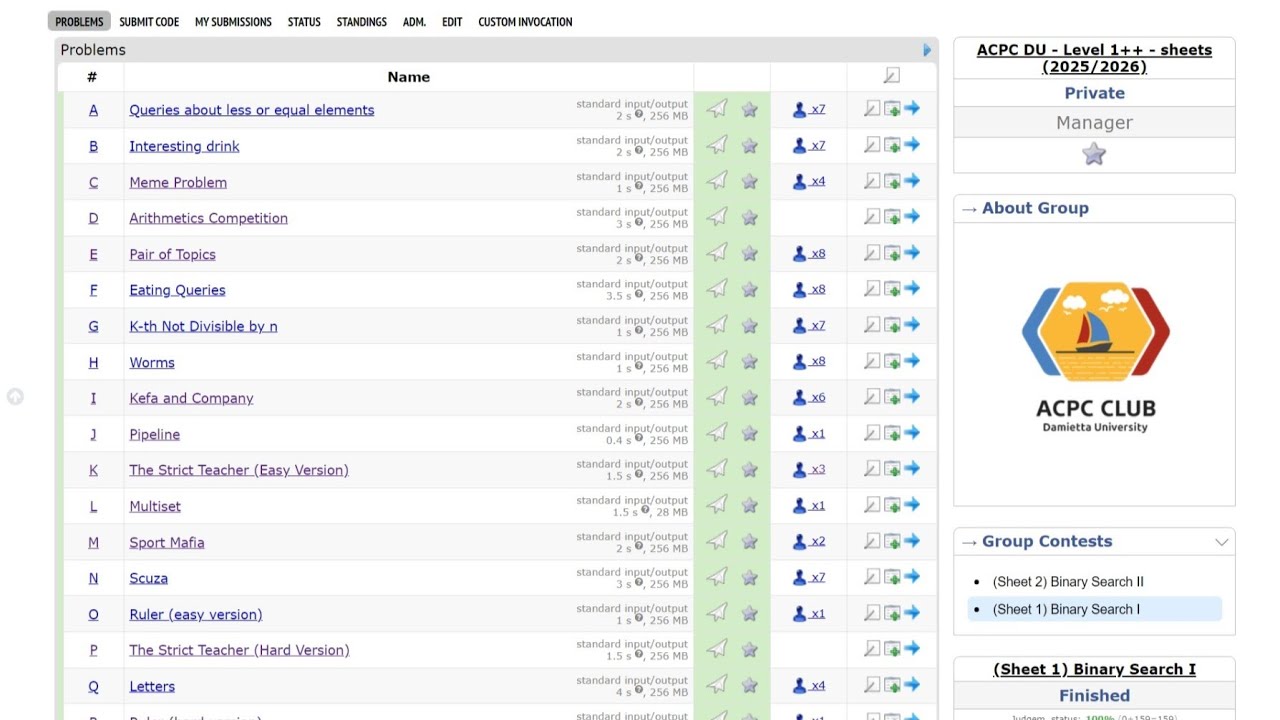
Task: Open (Sheet 1) Binary Search I heading link
Action: (x=1094, y=669)
